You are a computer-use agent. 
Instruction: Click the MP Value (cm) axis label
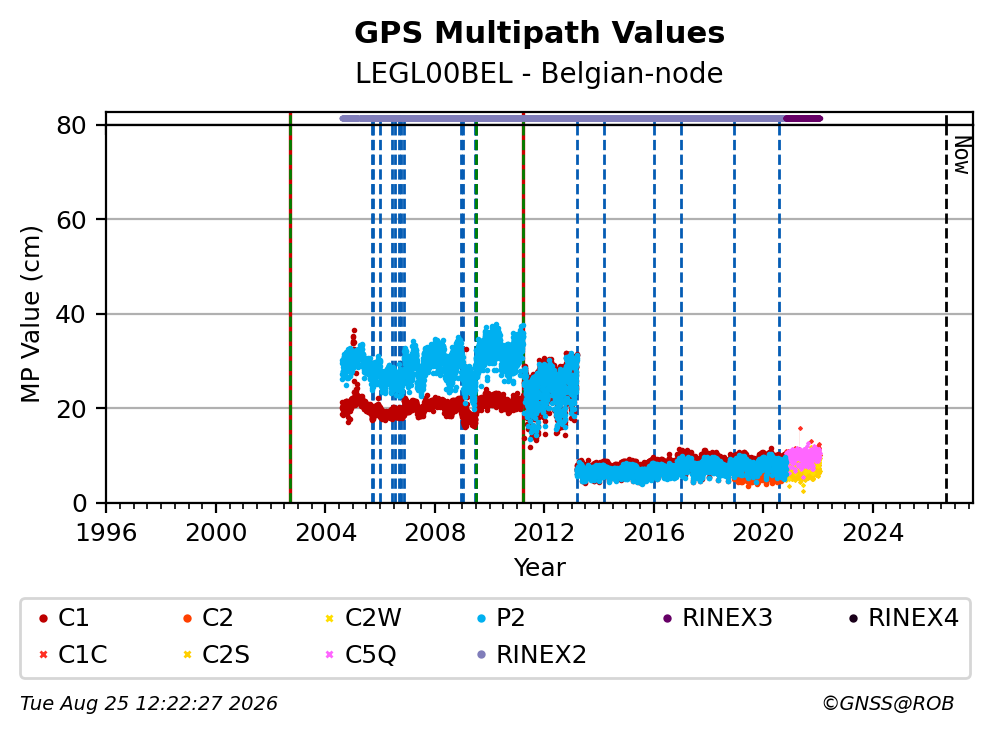[x=30, y=314]
